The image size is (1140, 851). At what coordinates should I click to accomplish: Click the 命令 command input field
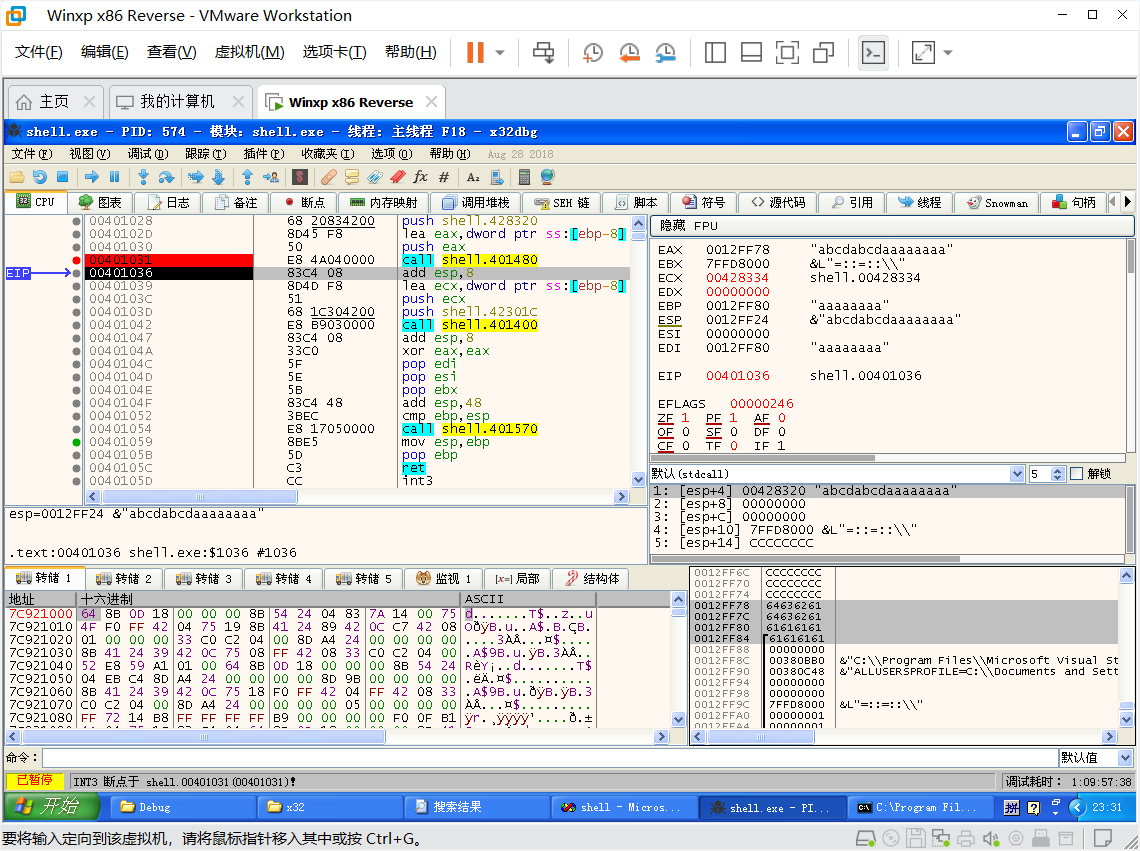[x=550, y=757]
